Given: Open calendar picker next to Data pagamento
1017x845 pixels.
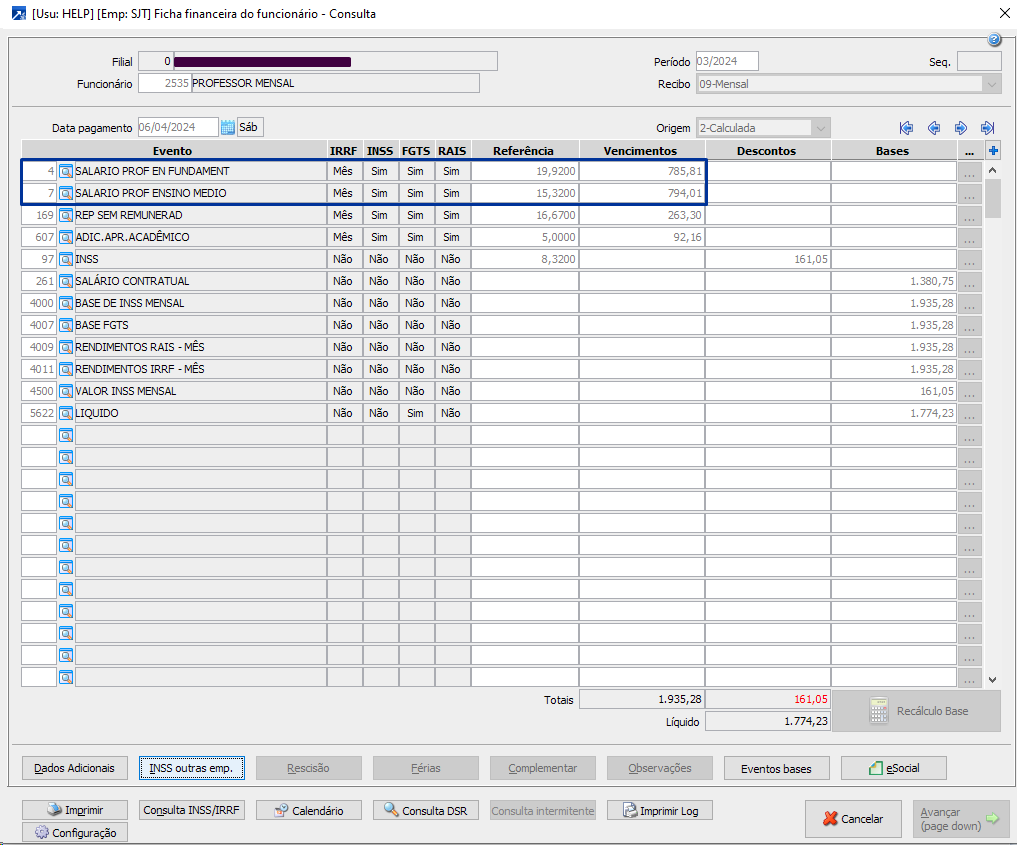Looking at the screenshot, I should pyautogui.click(x=227, y=128).
